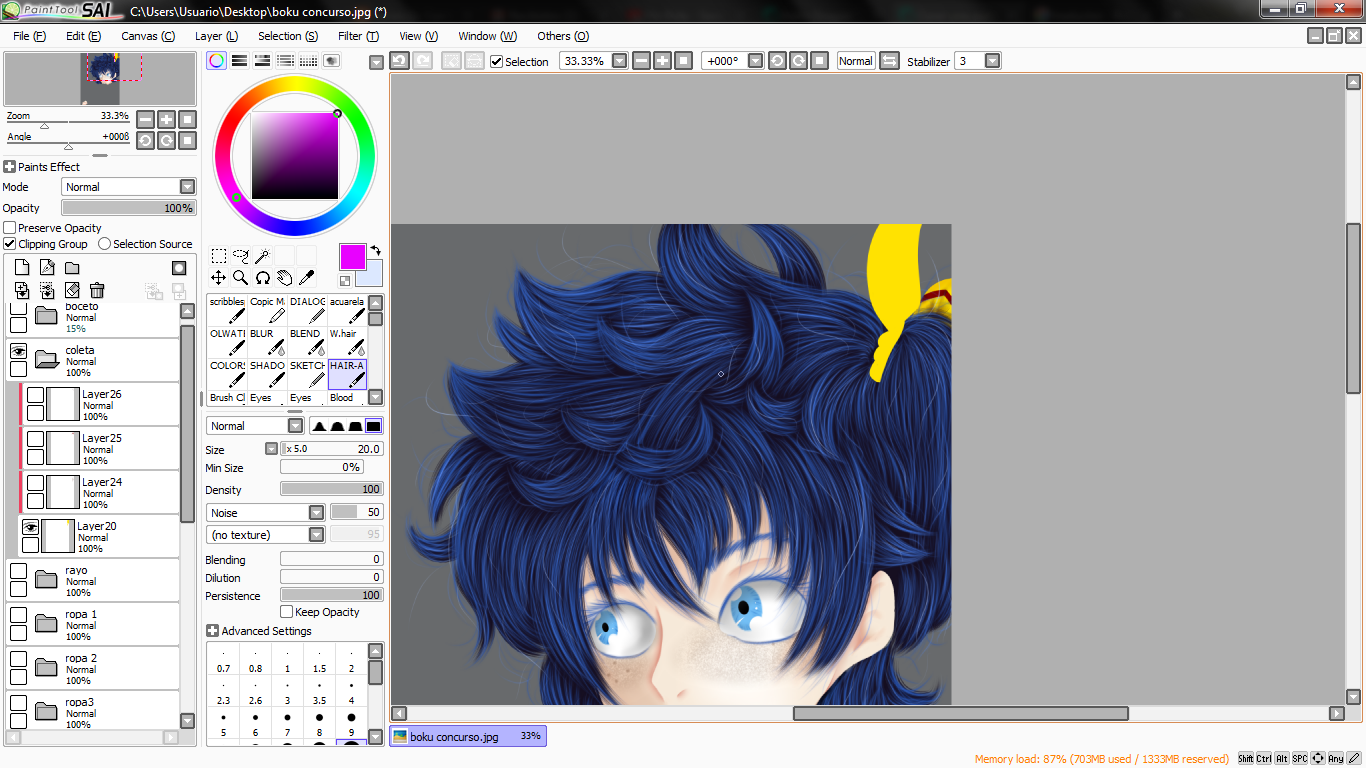Select the Zoom magnifier tool
Image resolution: width=1366 pixels, height=768 pixels.
click(240, 278)
